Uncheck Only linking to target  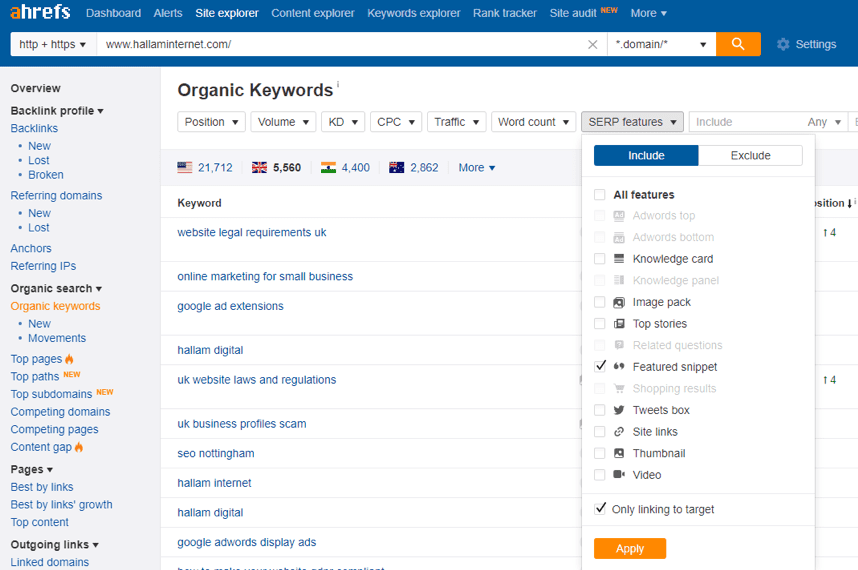600,508
